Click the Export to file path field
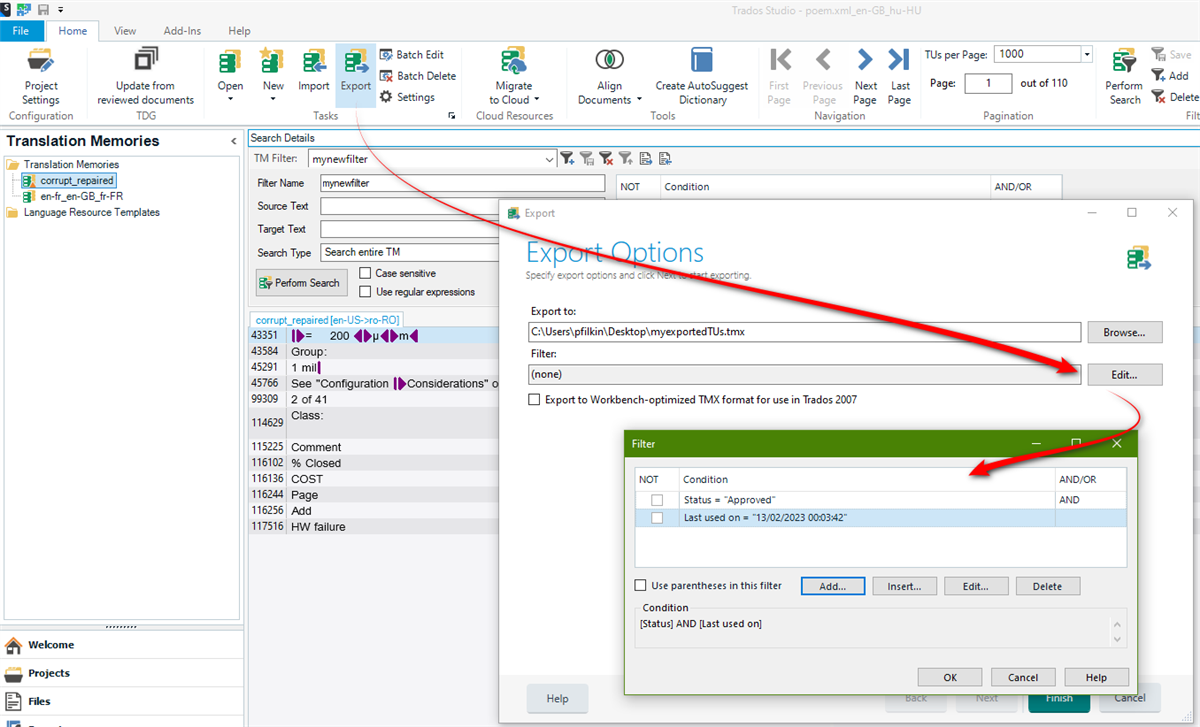 pos(805,332)
